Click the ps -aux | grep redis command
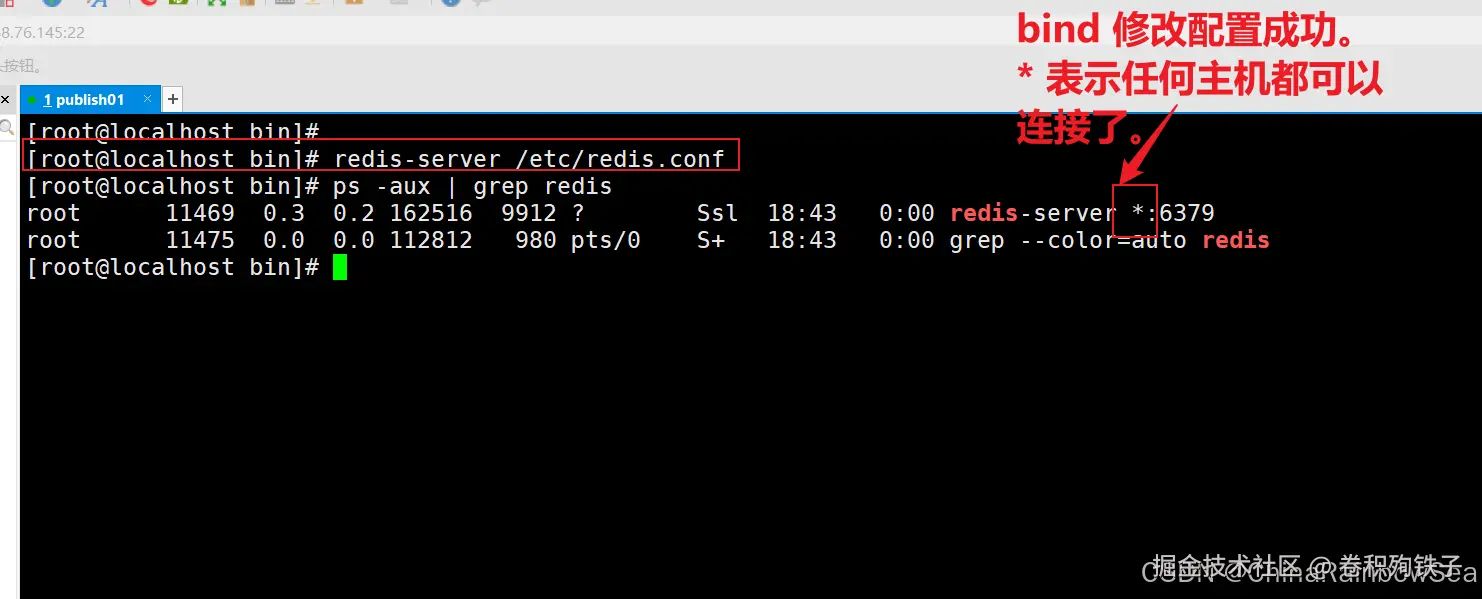The width and height of the screenshot is (1482, 599). pyautogui.click(x=472, y=186)
